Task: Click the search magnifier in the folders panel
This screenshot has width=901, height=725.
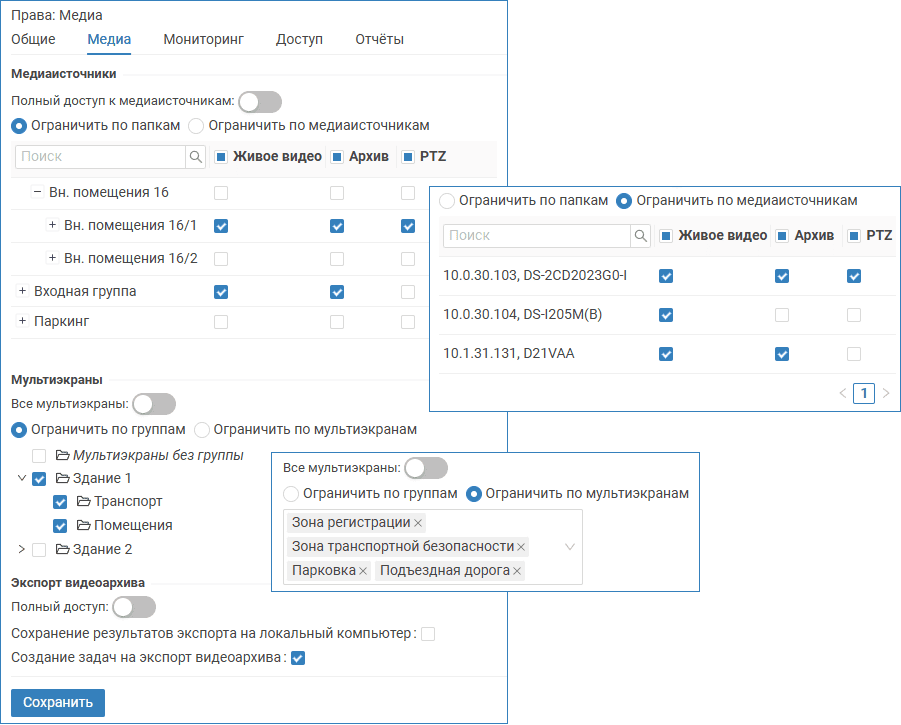Action: [195, 156]
